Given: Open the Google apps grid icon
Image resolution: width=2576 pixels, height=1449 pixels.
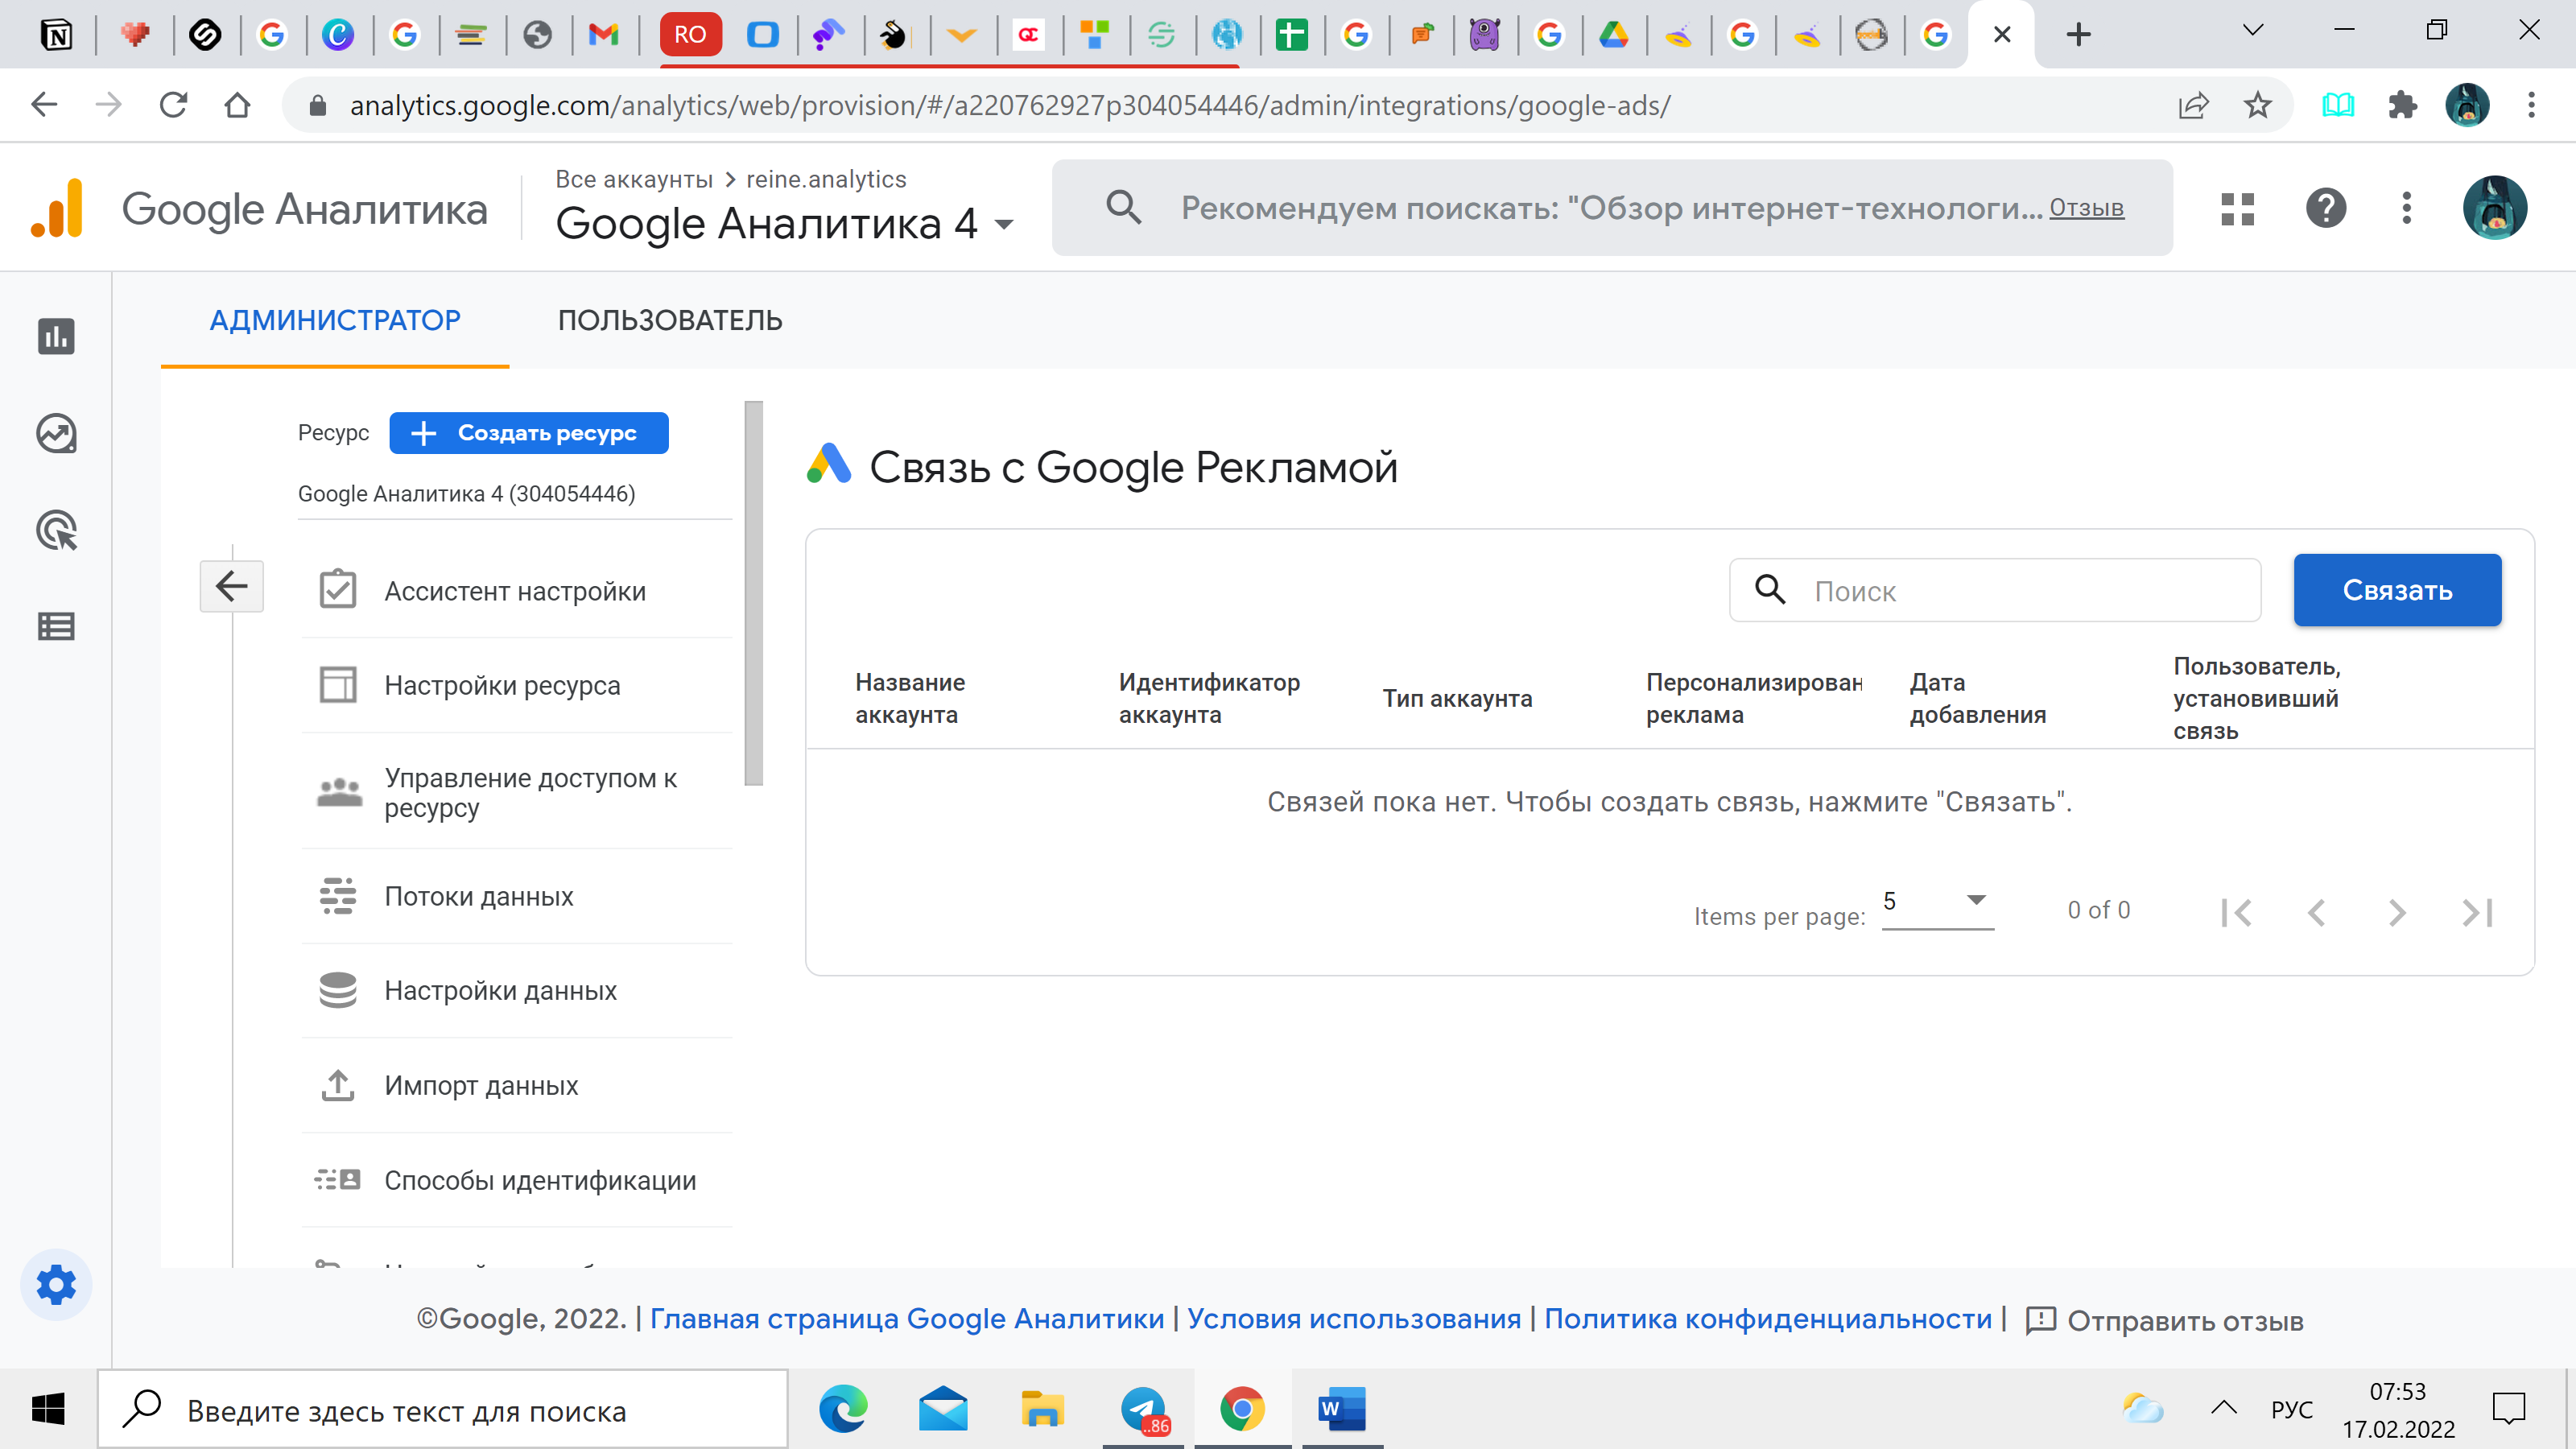Looking at the screenshot, I should (x=2237, y=208).
